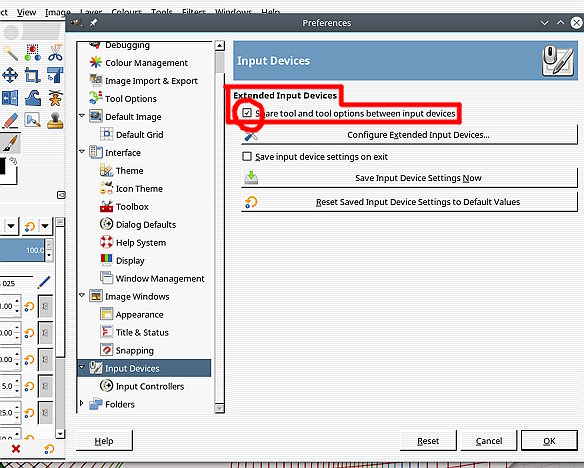584x468 pixels.
Task: Collapse the Image Windows section
Action: coord(82,296)
